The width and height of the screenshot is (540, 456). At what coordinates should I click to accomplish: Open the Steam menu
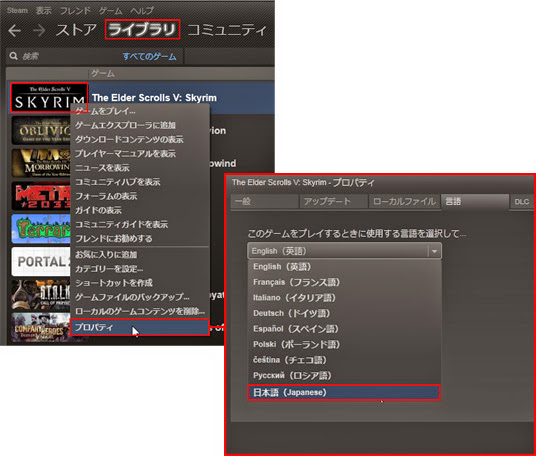tap(17, 10)
